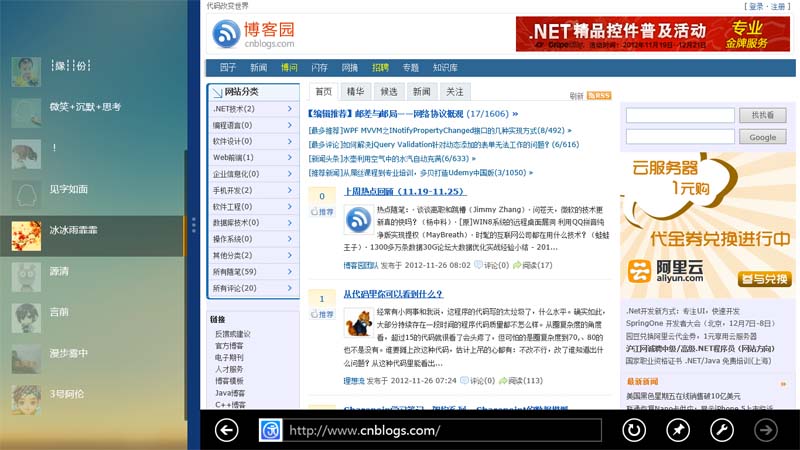Click 推荐 under the count 1
Viewport: 800px width, 450px height.
(322, 314)
